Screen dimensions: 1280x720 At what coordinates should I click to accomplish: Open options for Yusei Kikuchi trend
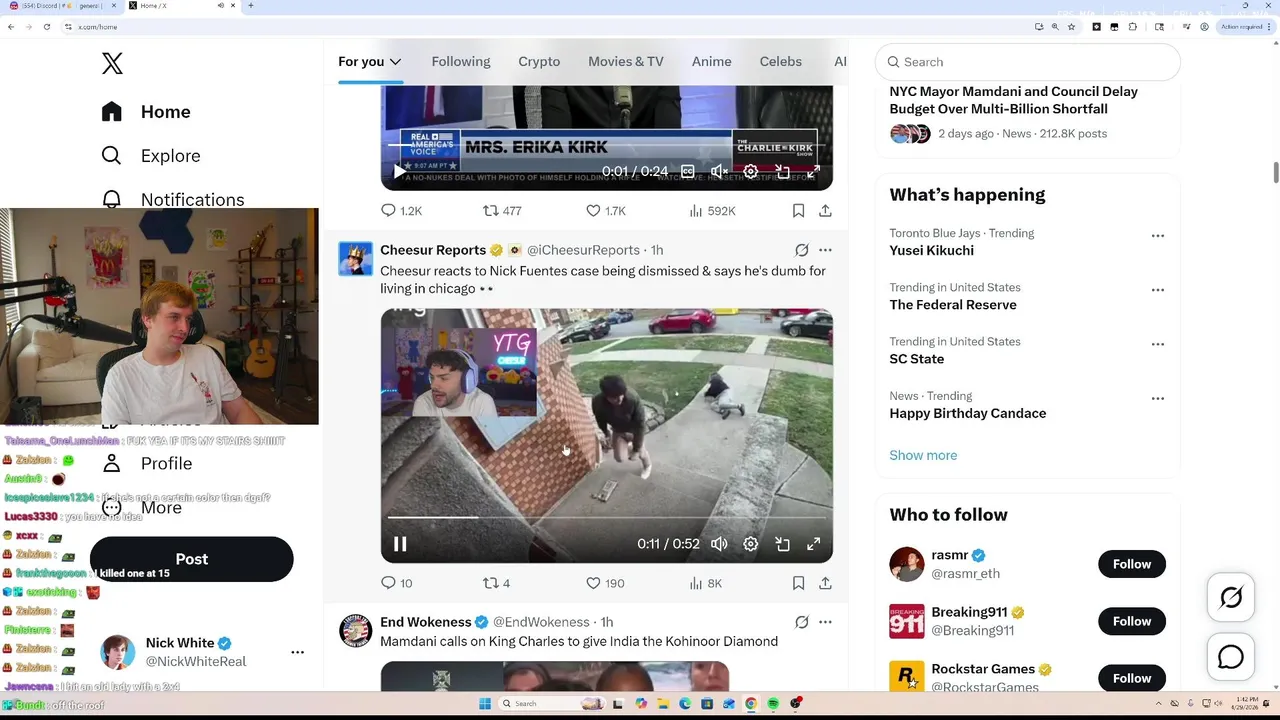click(x=1158, y=236)
